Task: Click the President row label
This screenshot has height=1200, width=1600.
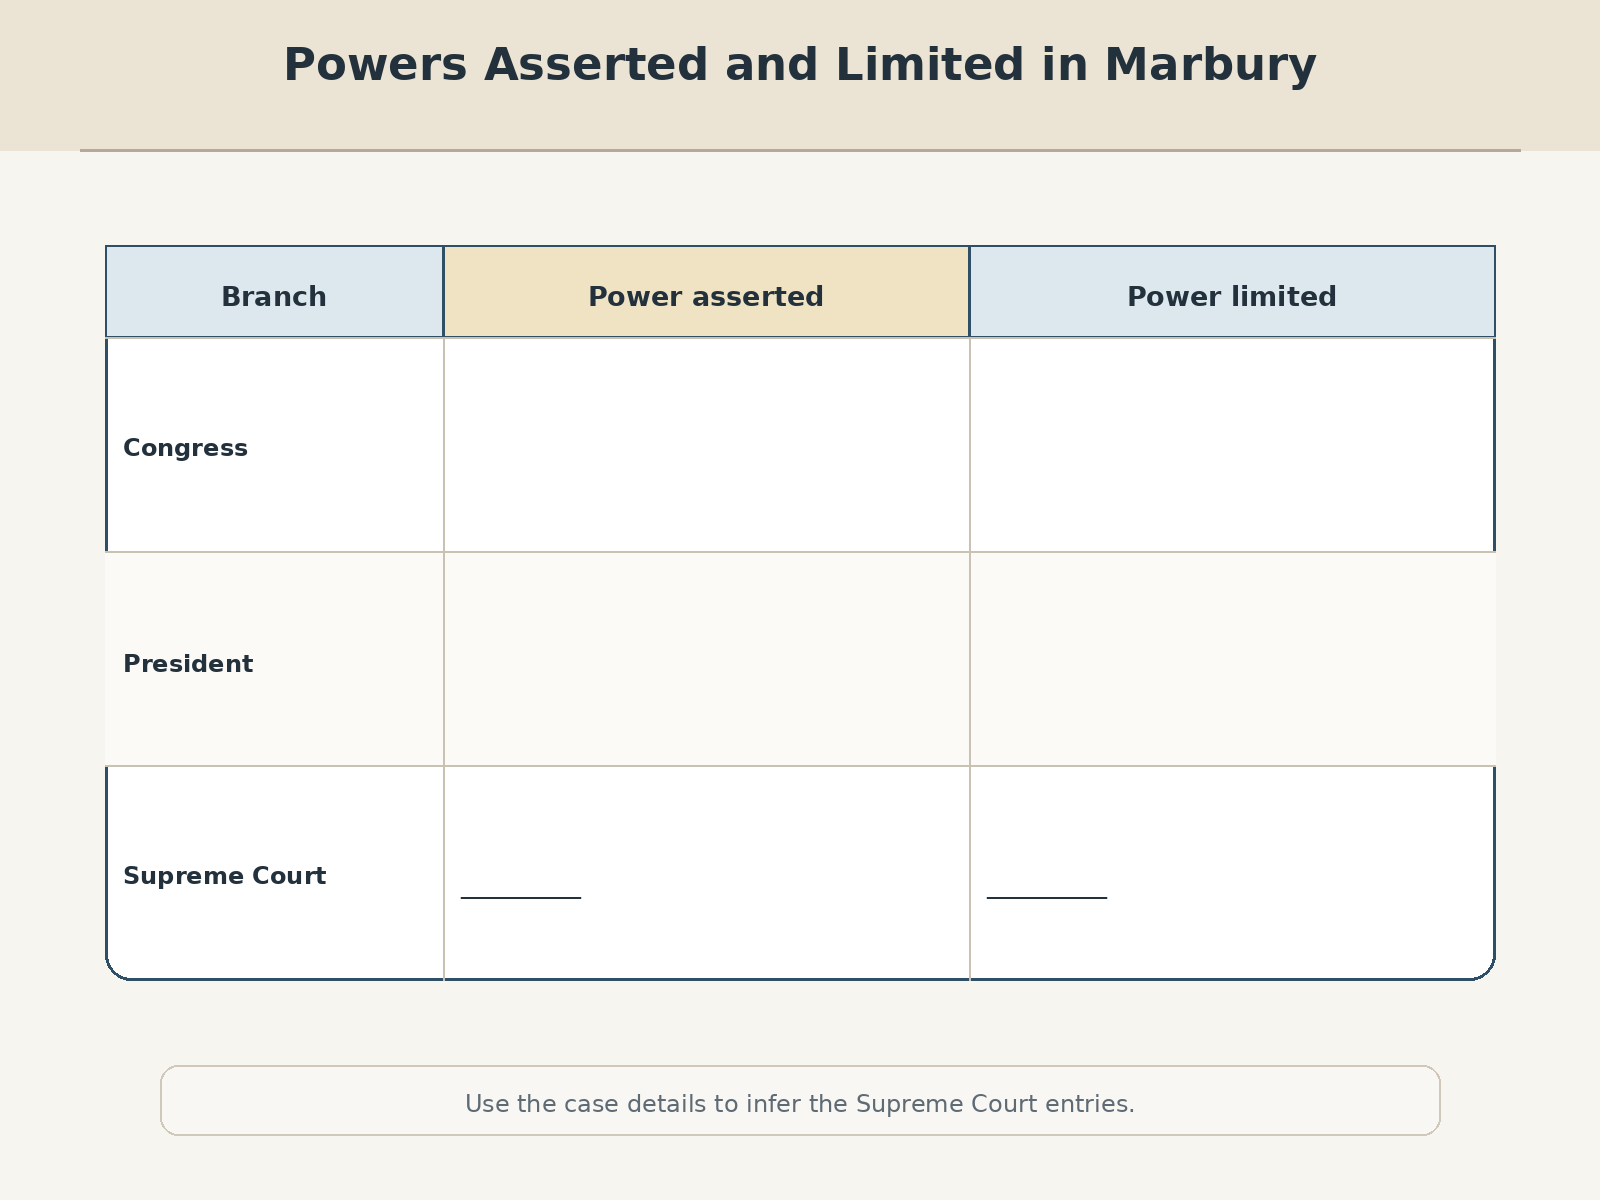Action: point(188,664)
